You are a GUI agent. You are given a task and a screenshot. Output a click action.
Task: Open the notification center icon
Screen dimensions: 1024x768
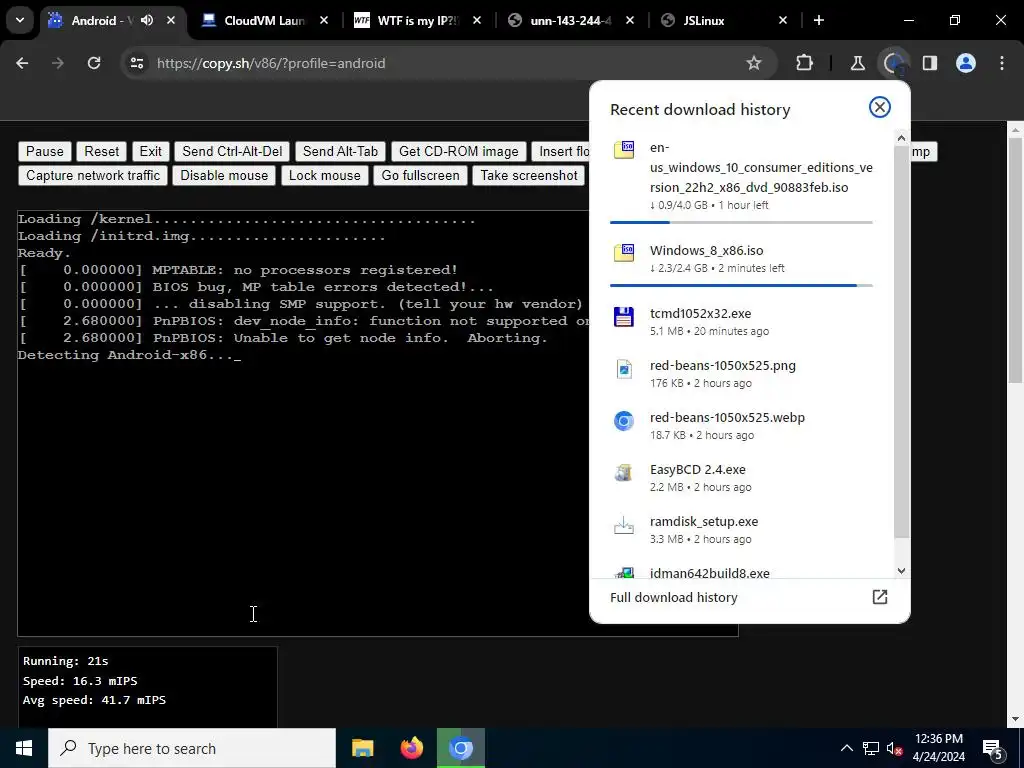click(993, 749)
